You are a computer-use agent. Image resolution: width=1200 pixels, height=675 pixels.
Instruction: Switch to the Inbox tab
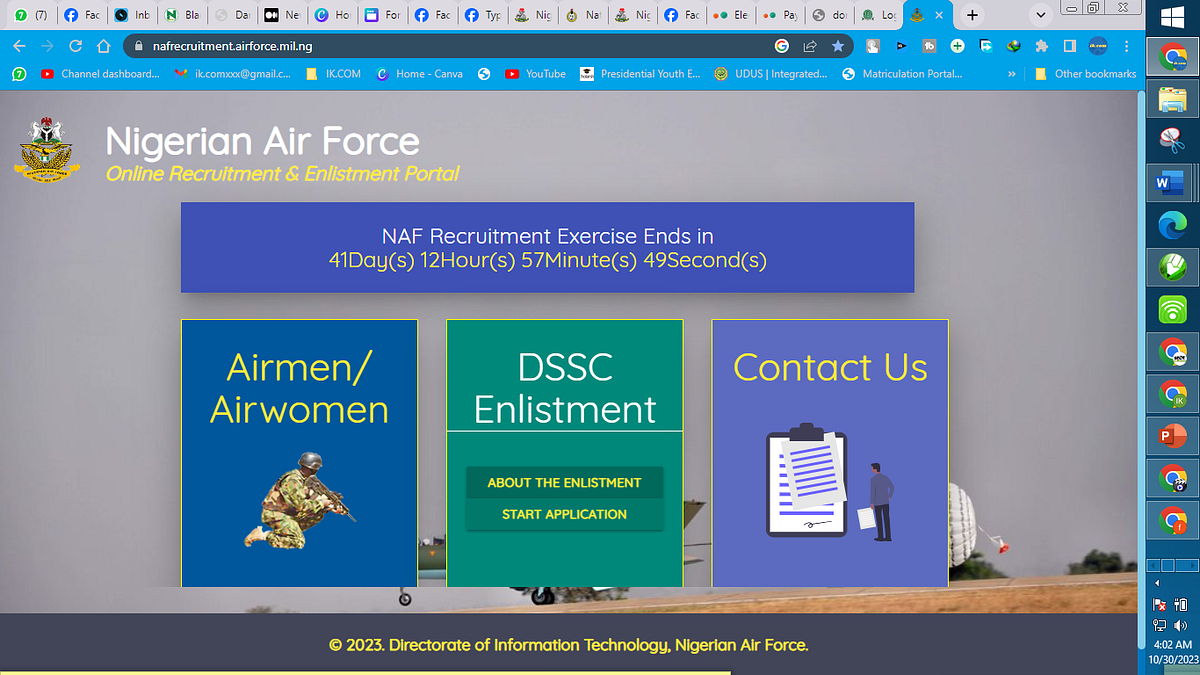132,14
